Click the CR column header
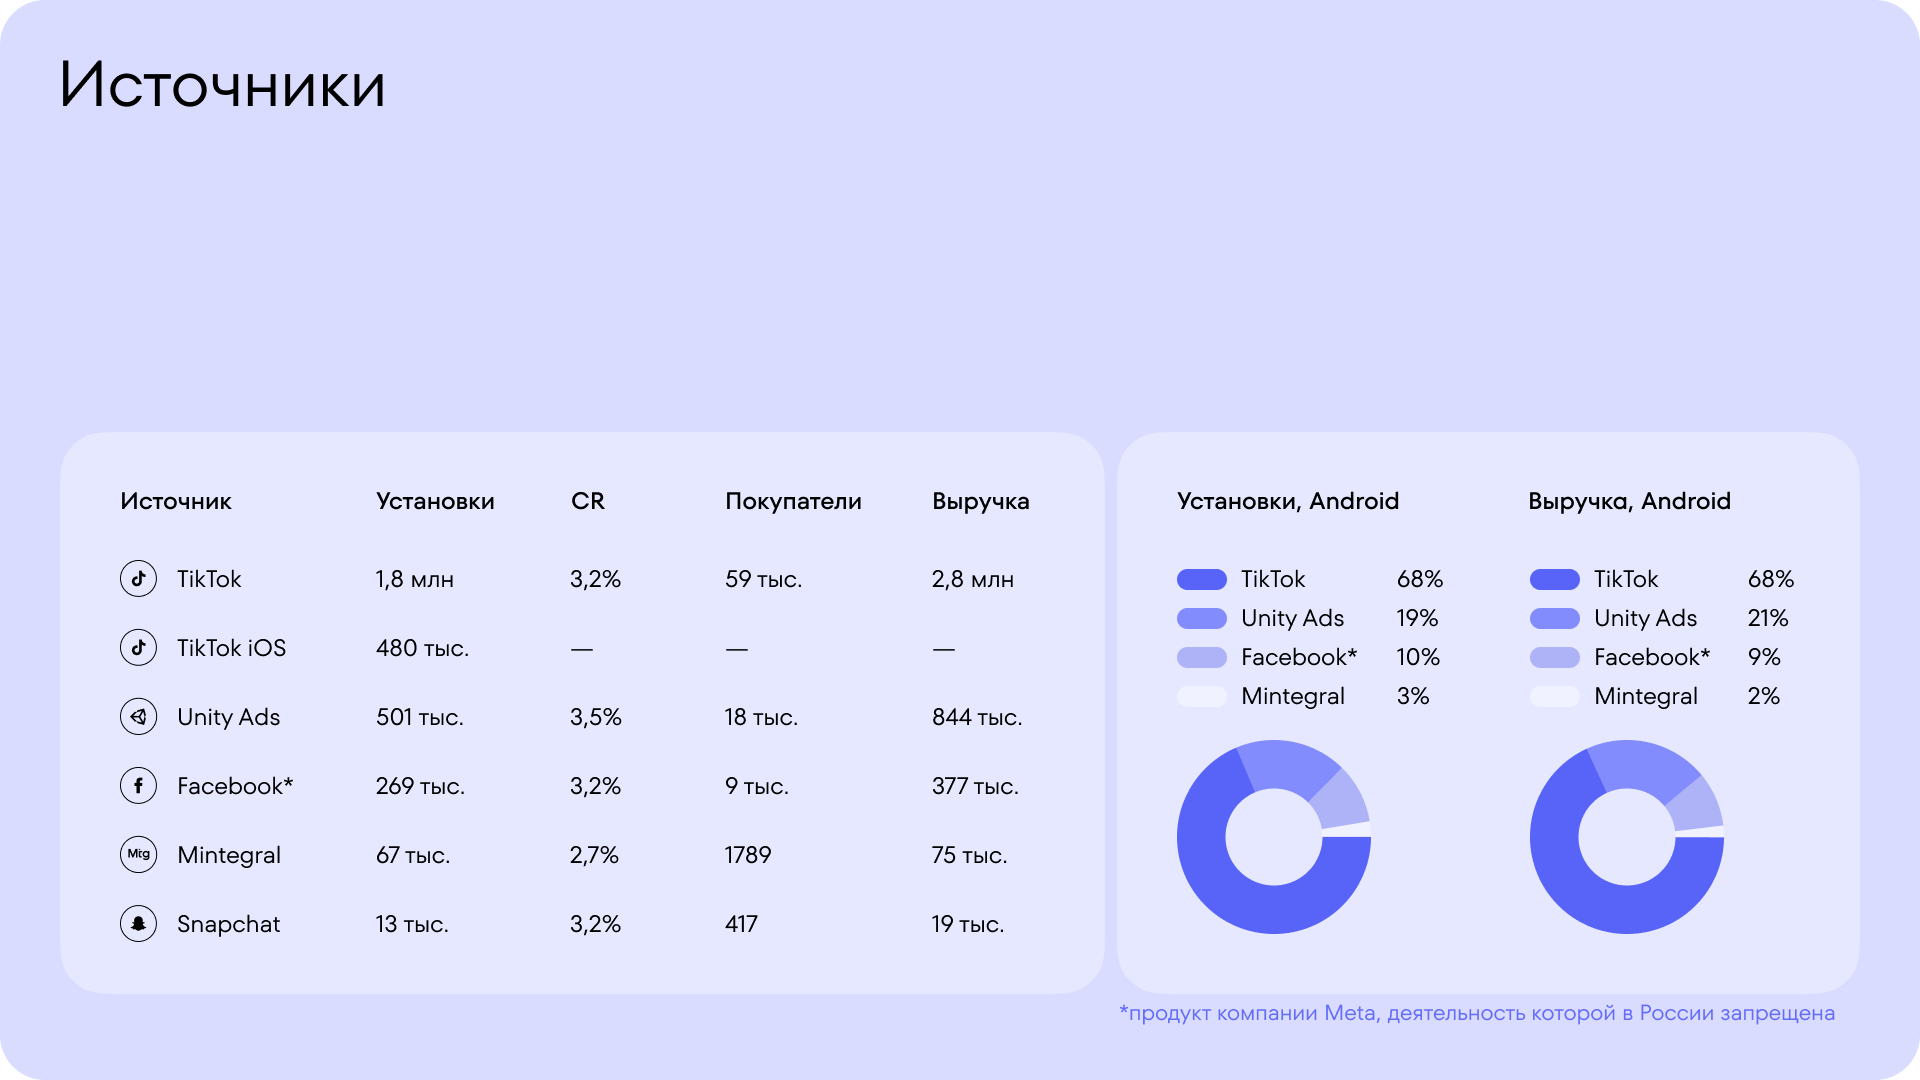The image size is (1920, 1080). tap(588, 502)
